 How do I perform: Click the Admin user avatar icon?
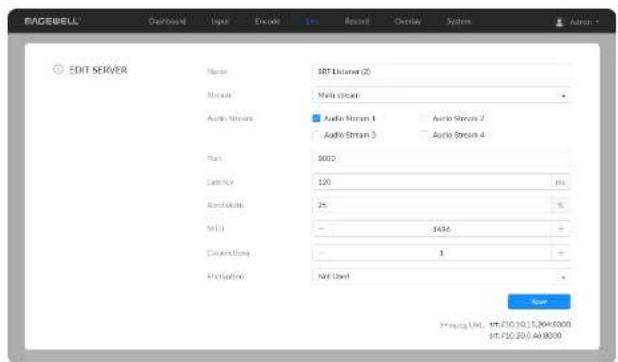point(559,22)
